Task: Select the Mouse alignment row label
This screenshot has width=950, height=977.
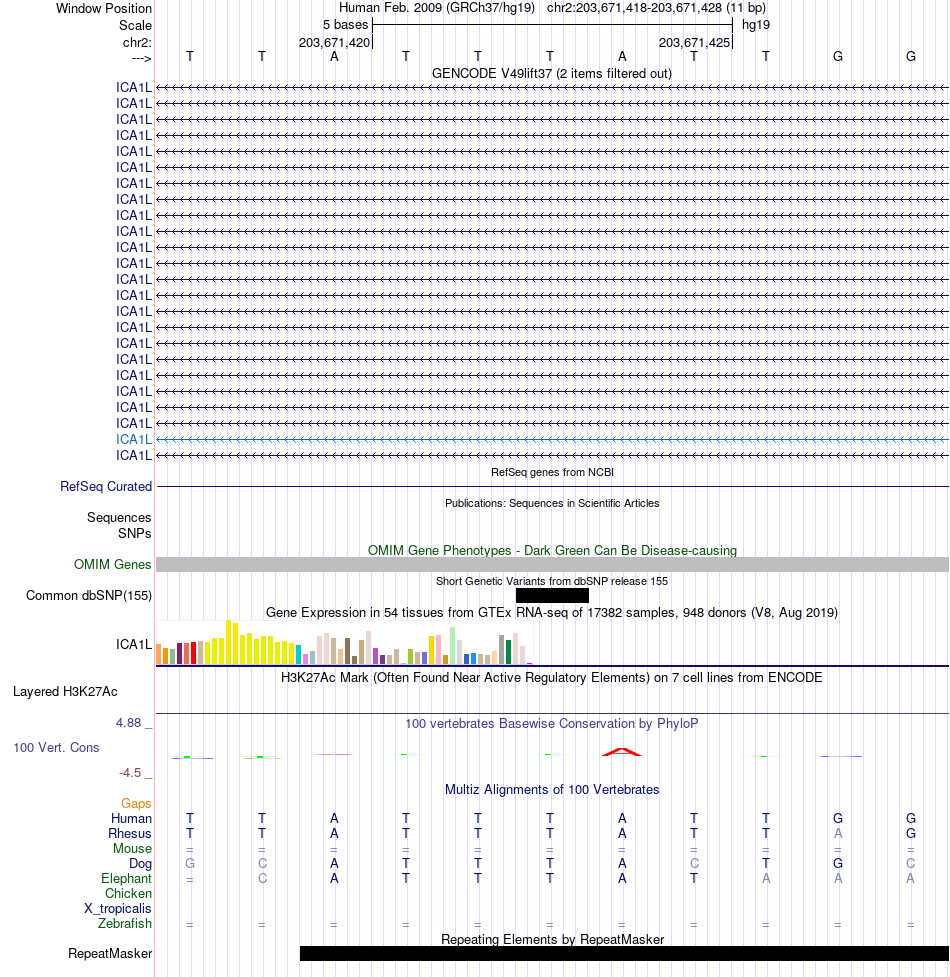Action: (x=132, y=849)
